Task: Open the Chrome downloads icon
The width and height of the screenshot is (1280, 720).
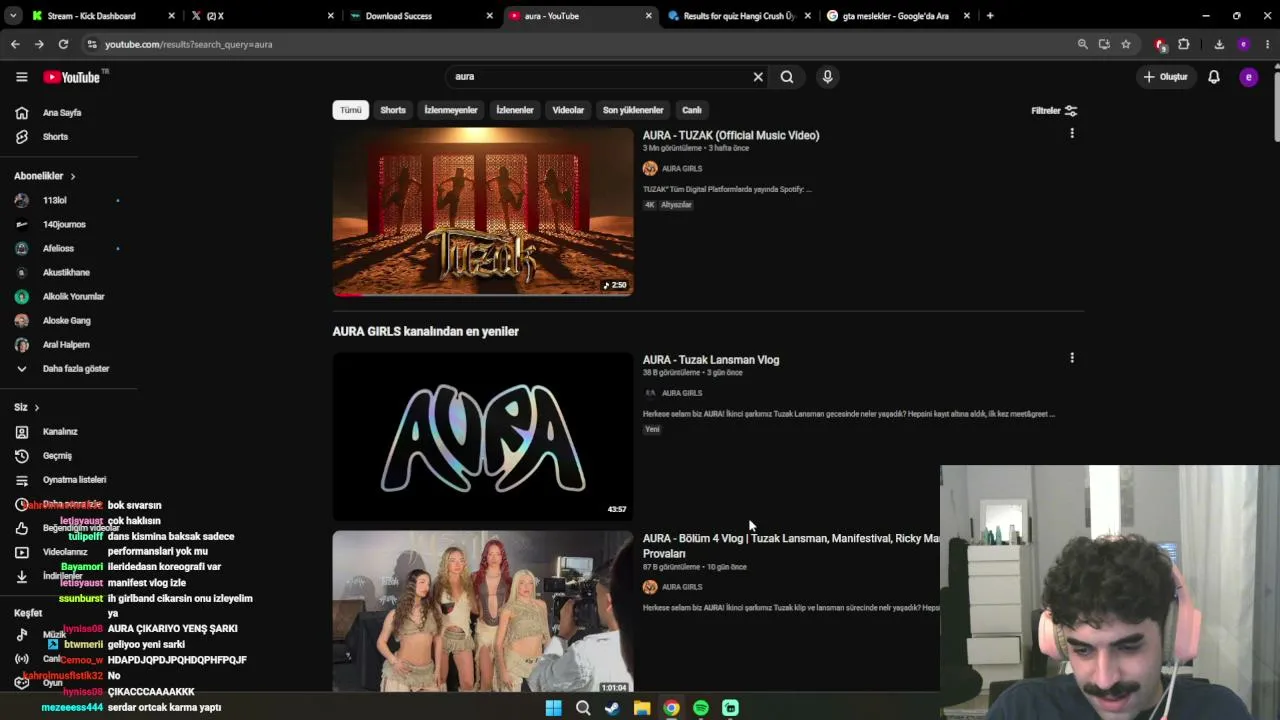Action: [1219, 44]
